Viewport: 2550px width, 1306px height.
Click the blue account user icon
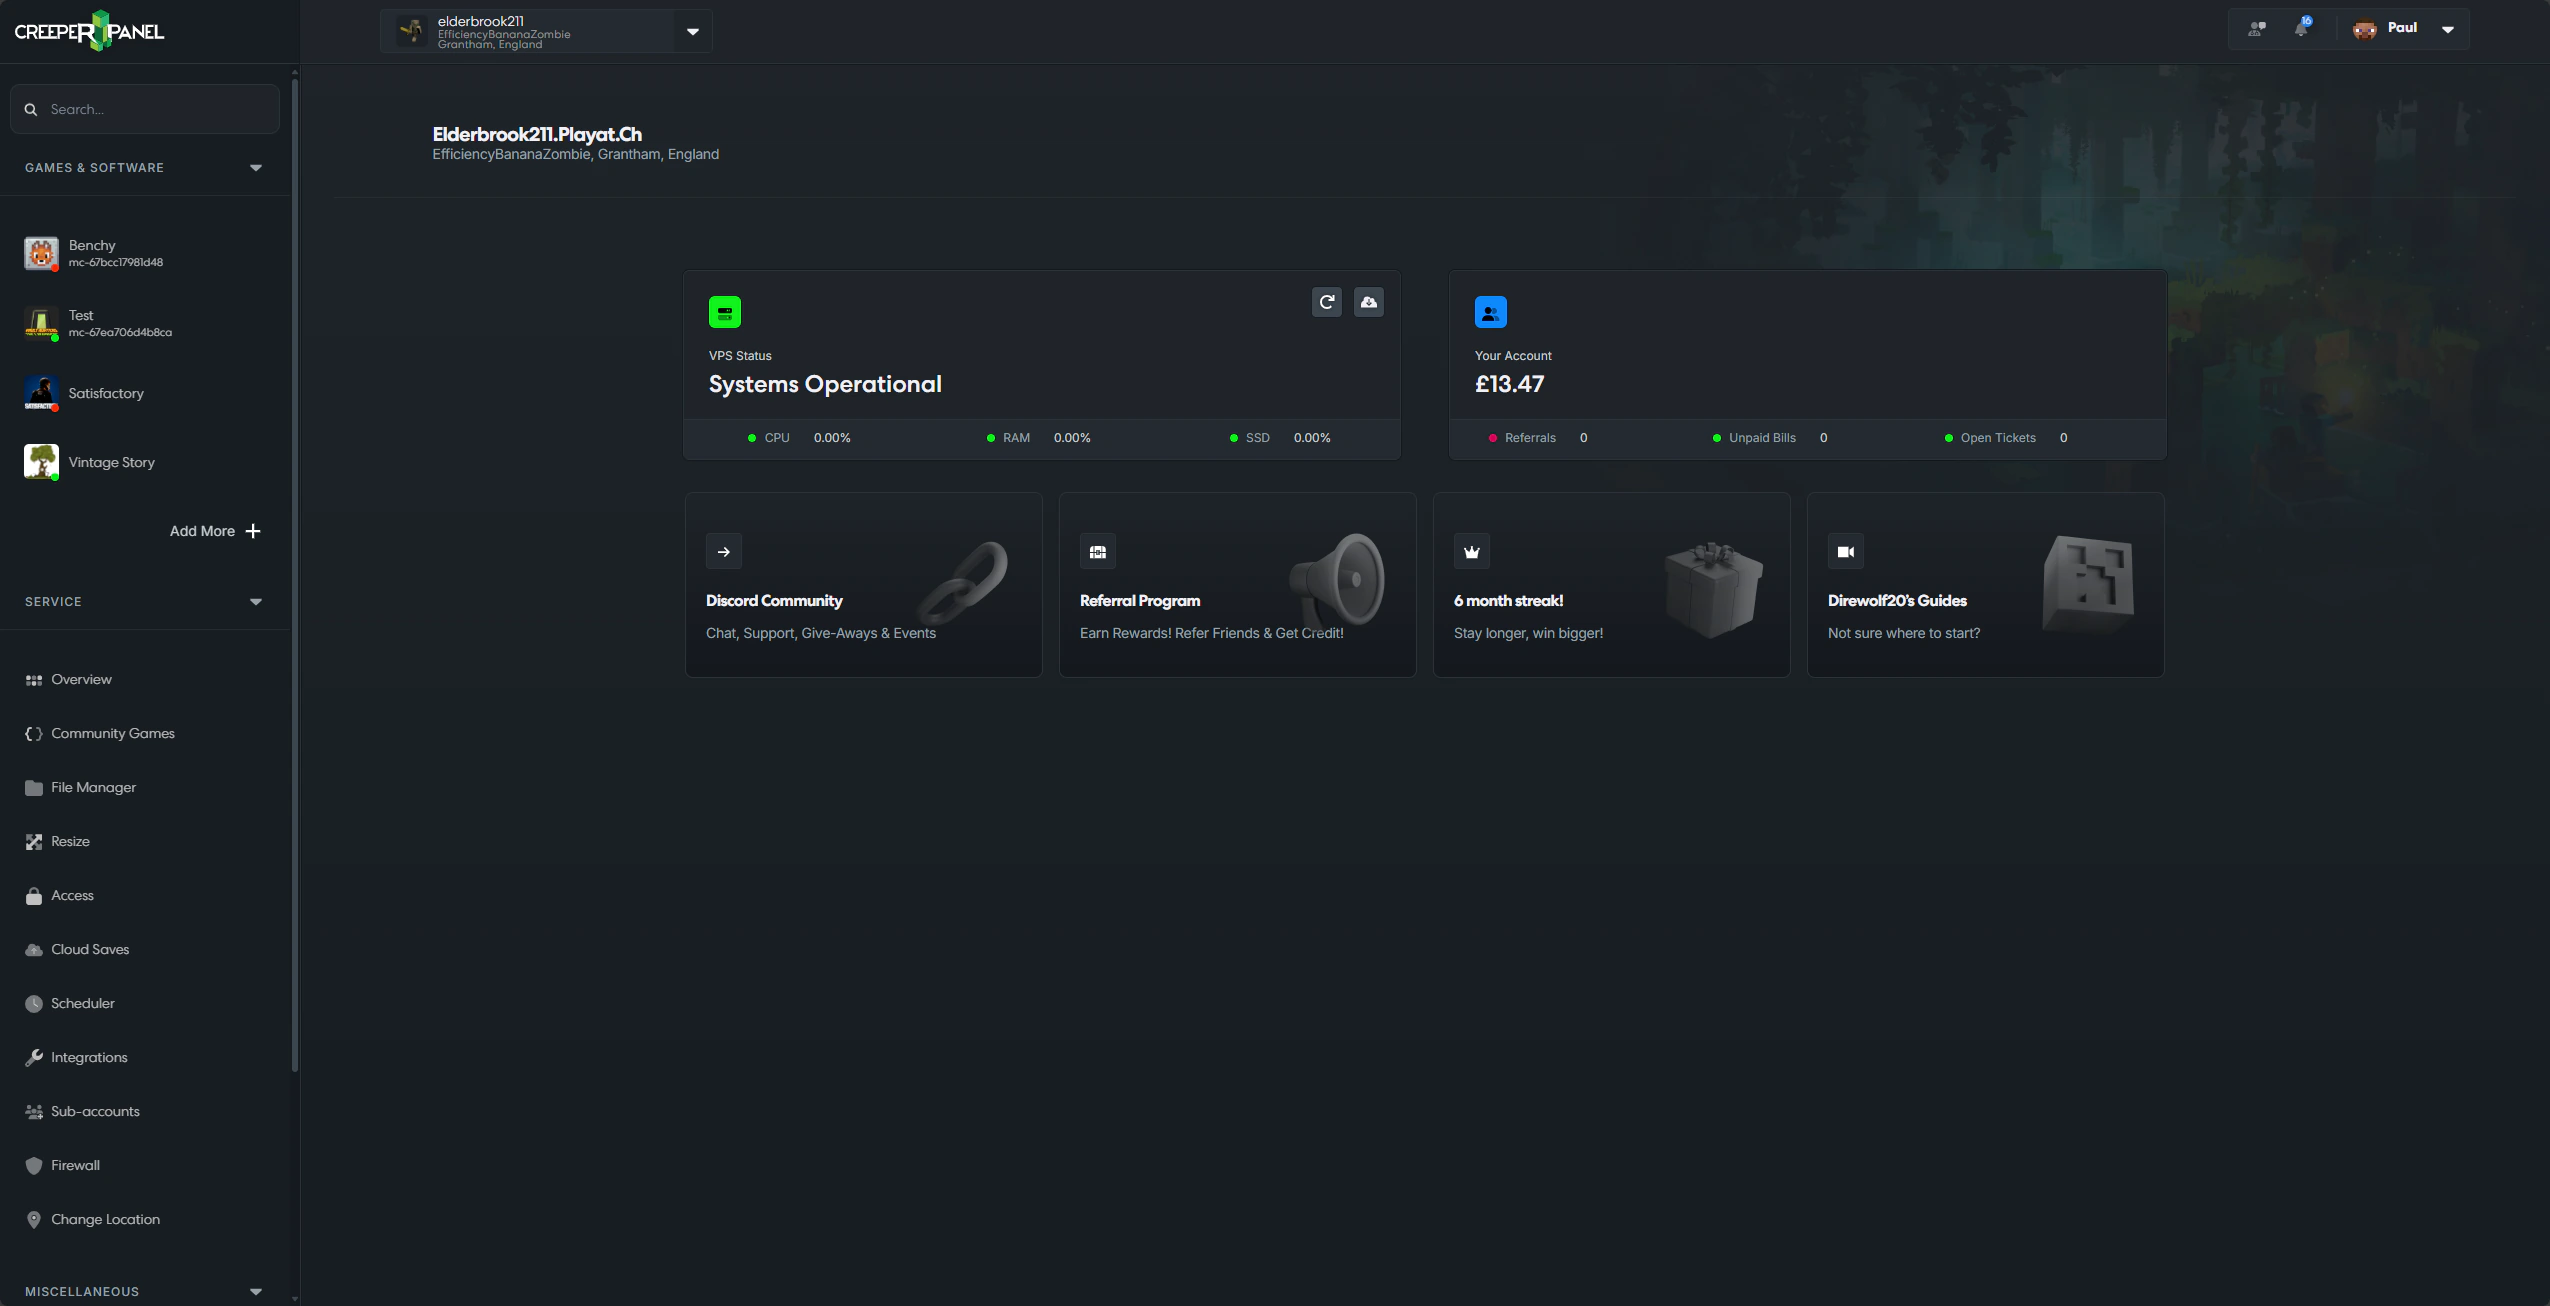[1491, 312]
